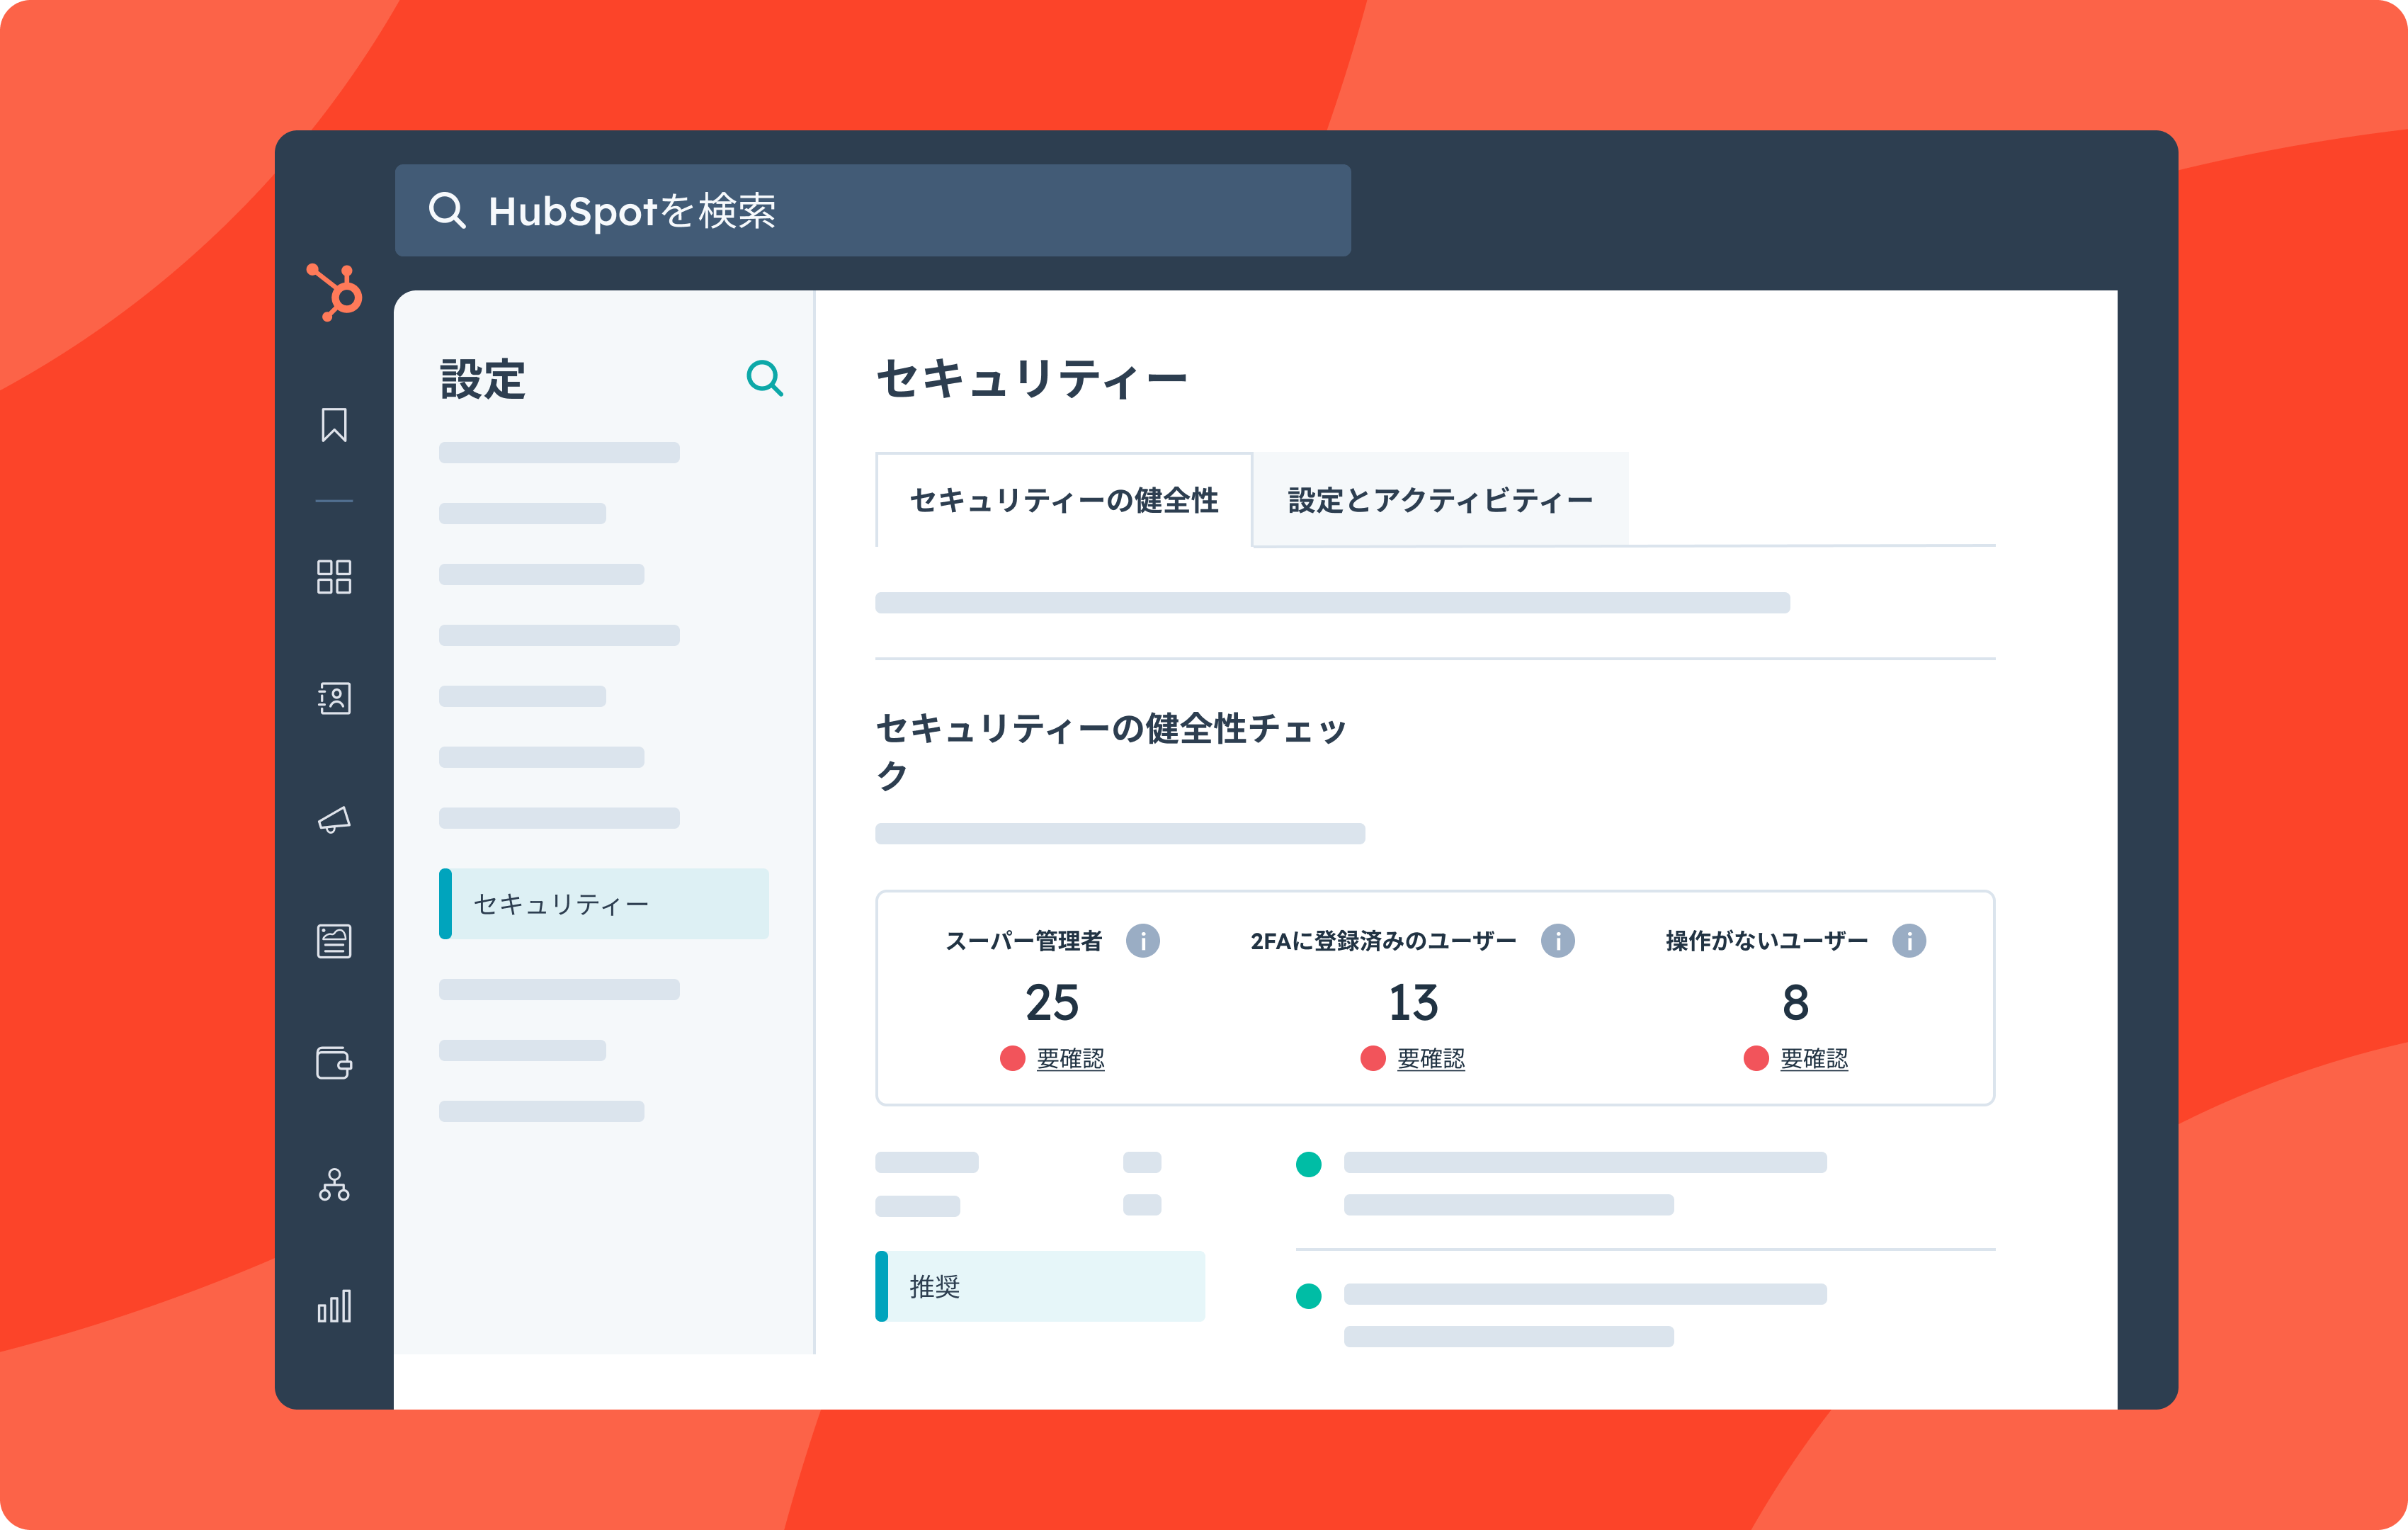Switch to セキュリティーの健全性 tab

[x=1064, y=500]
